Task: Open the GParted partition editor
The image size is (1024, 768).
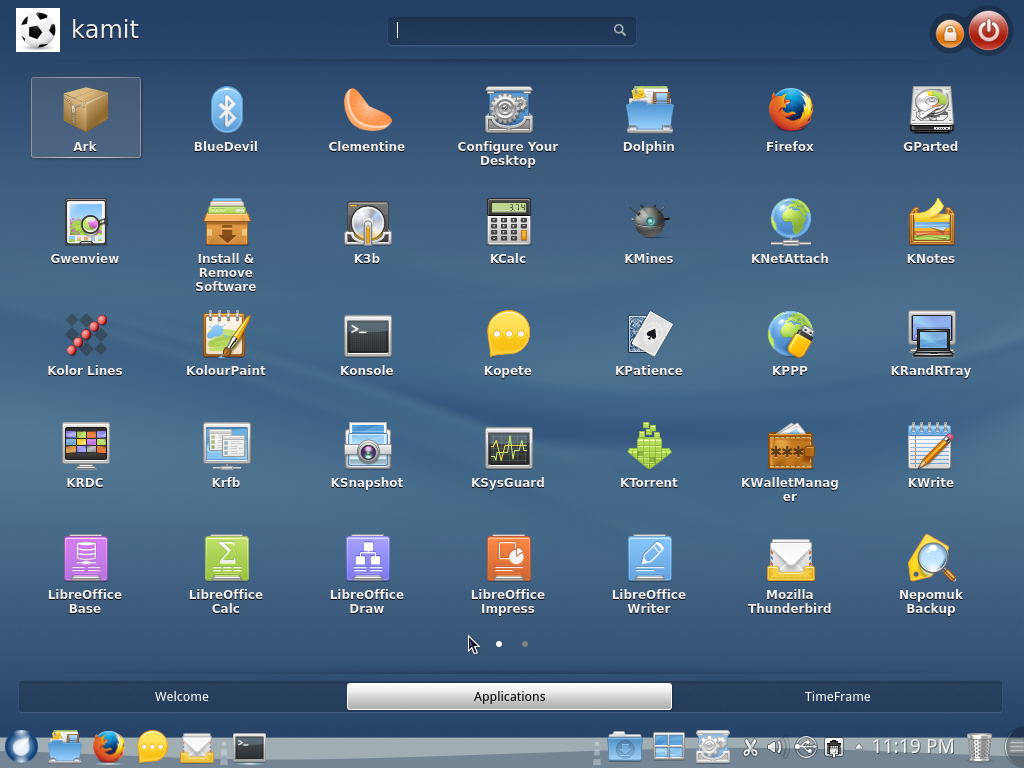Action: click(930, 110)
